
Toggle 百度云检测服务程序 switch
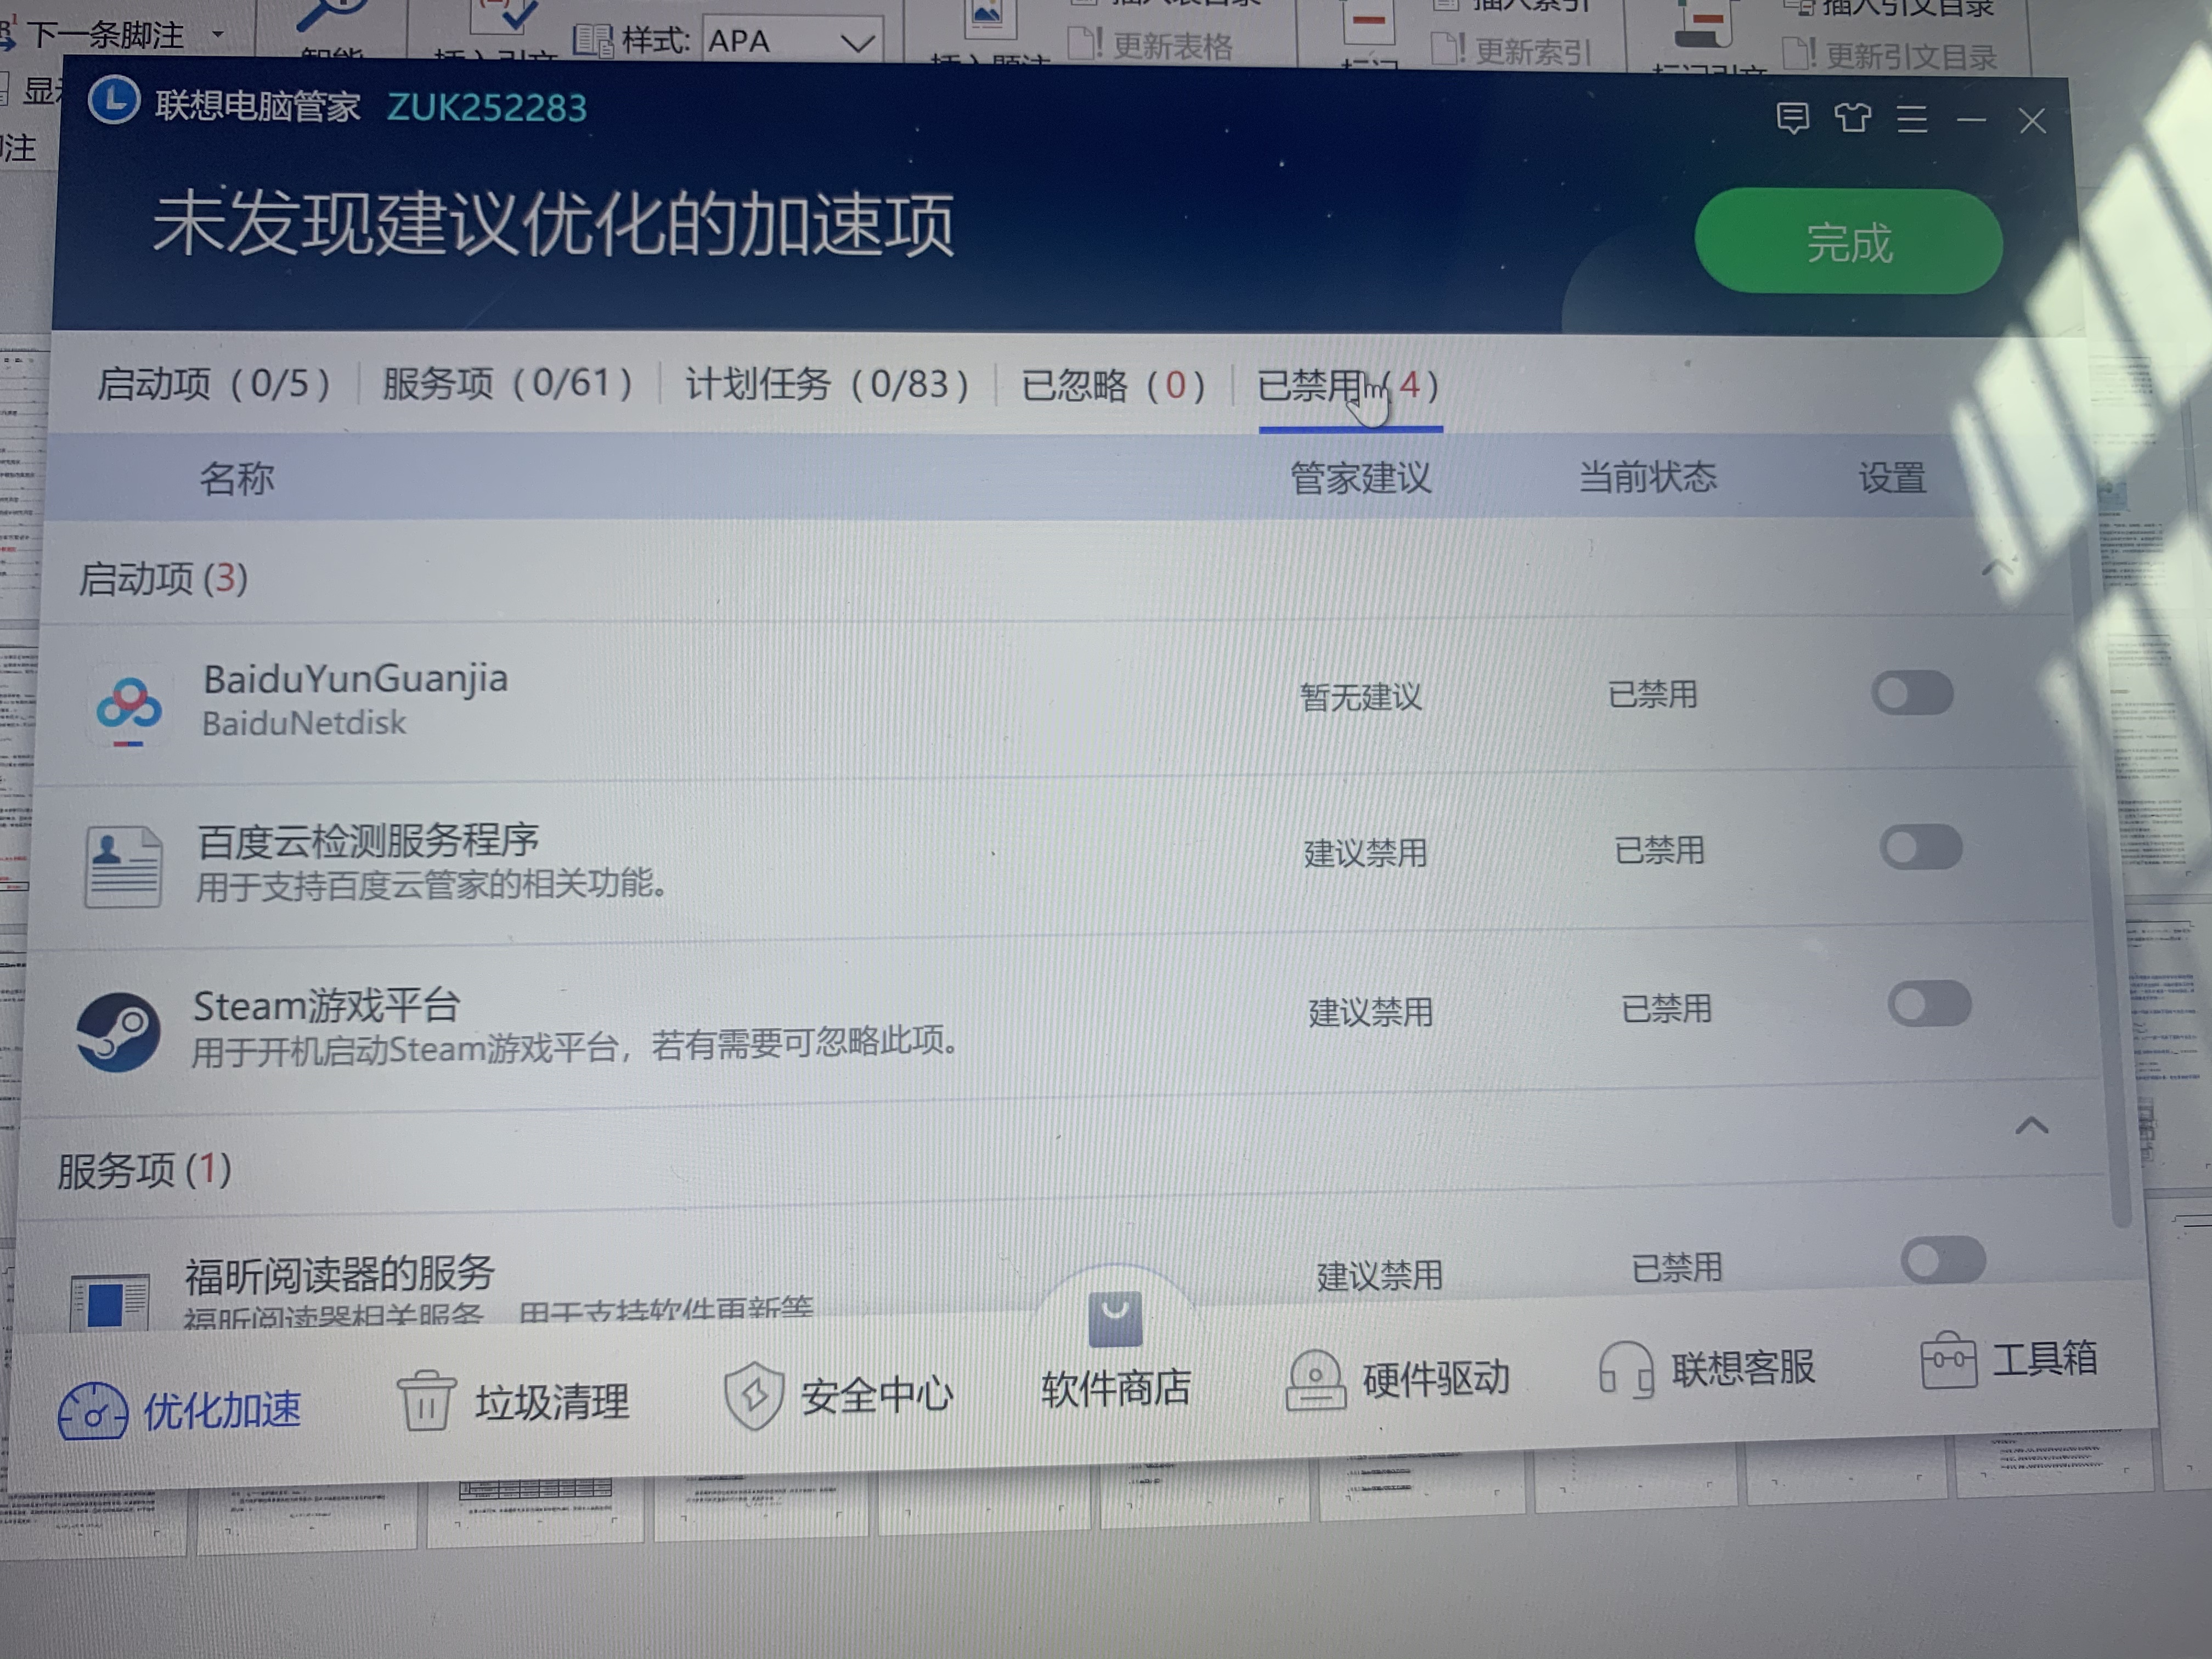point(1920,848)
